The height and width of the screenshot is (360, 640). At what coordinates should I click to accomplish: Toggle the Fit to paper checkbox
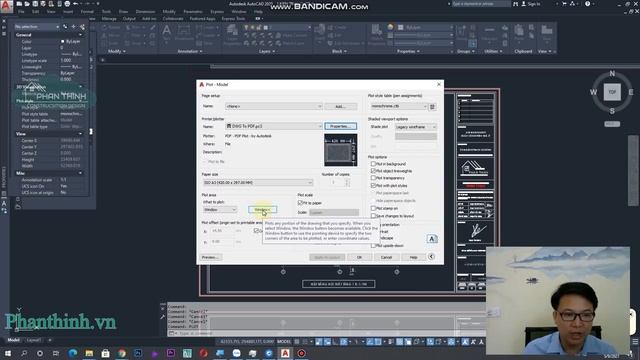[x=300, y=203]
